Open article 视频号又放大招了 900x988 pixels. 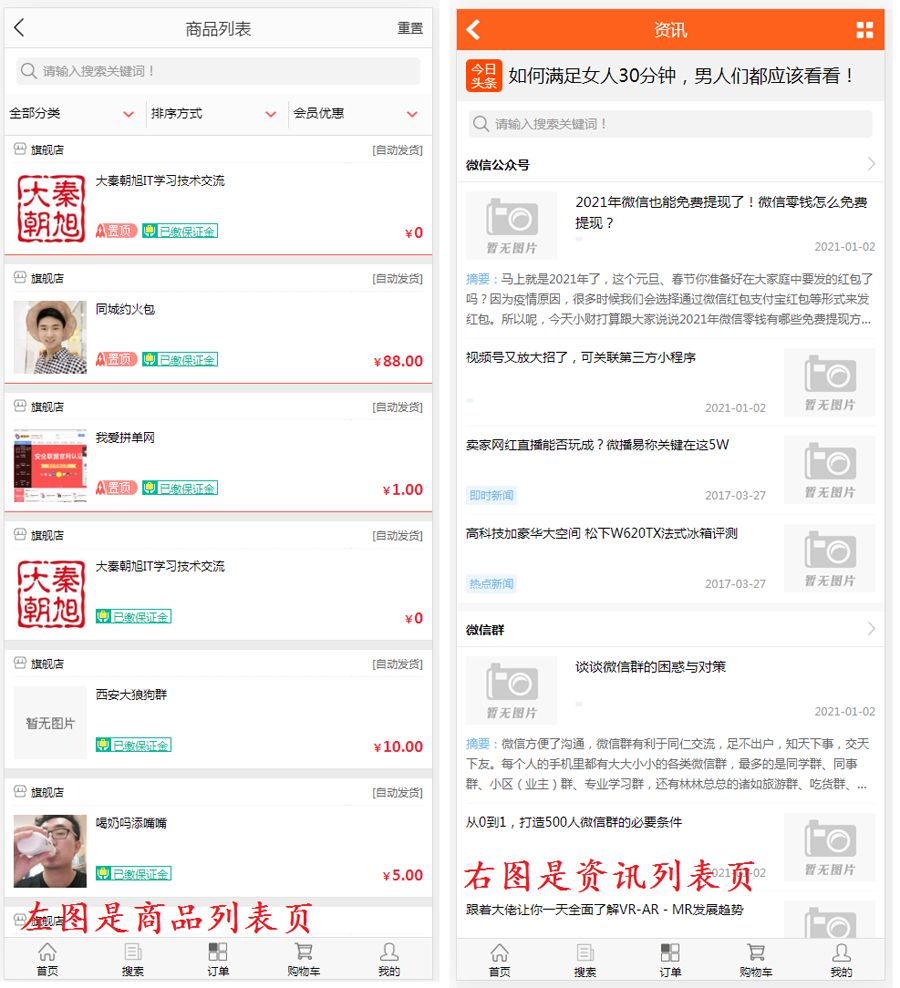(x=580, y=357)
